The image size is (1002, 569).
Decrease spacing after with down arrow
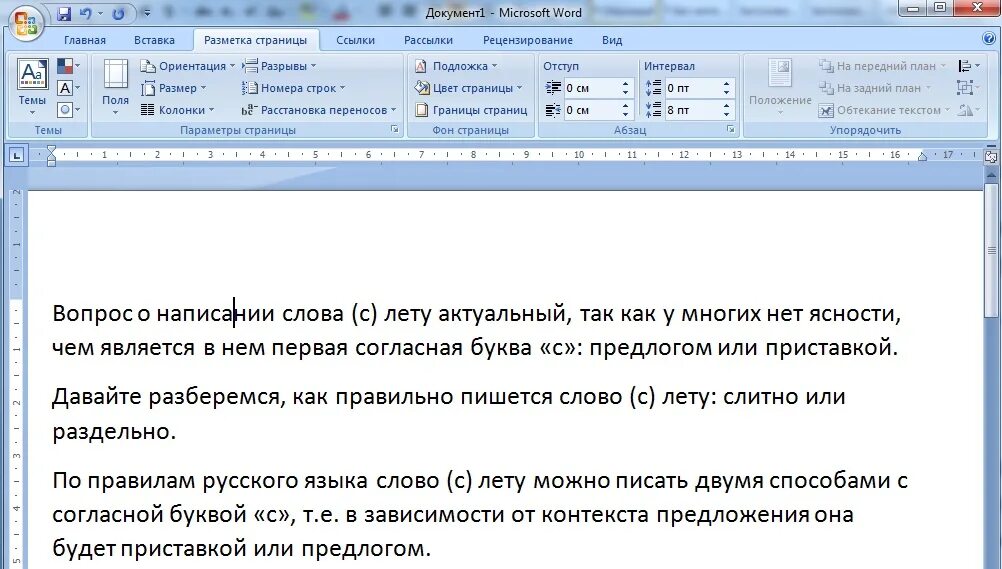click(x=727, y=114)
